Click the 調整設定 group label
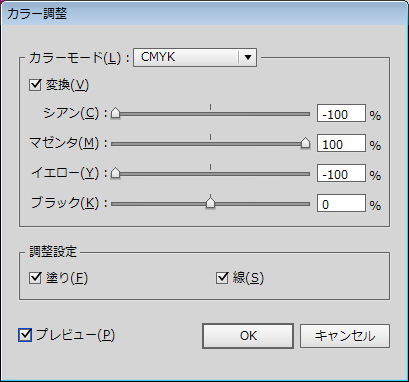The height and width of the screenshot is (382, 409). click(53, 252)
